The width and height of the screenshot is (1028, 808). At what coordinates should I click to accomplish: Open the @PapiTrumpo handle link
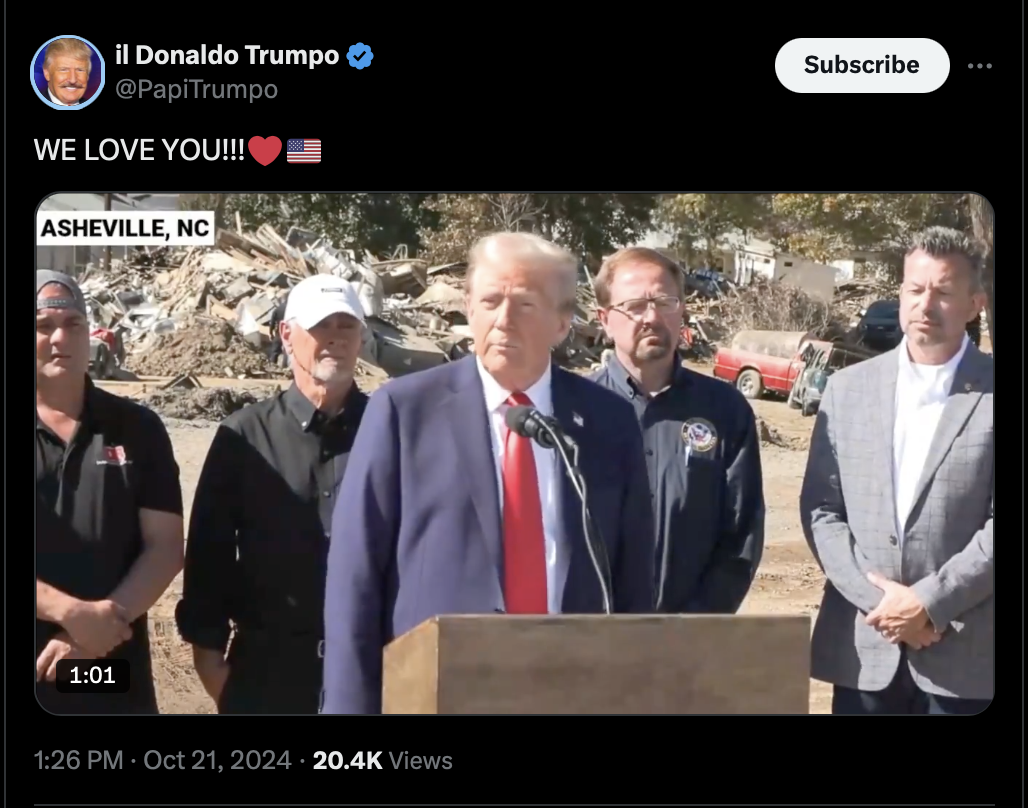(x=197, y=89)
